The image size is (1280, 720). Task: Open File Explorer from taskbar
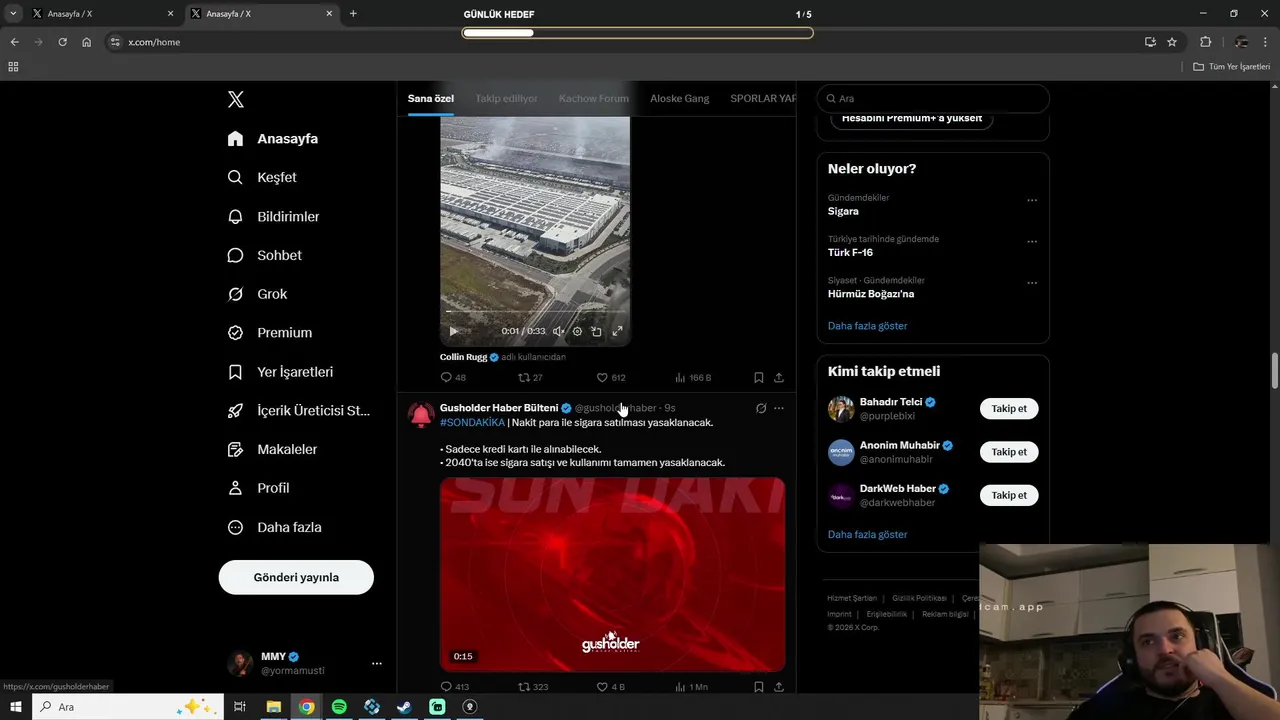[x=273, y=707]
